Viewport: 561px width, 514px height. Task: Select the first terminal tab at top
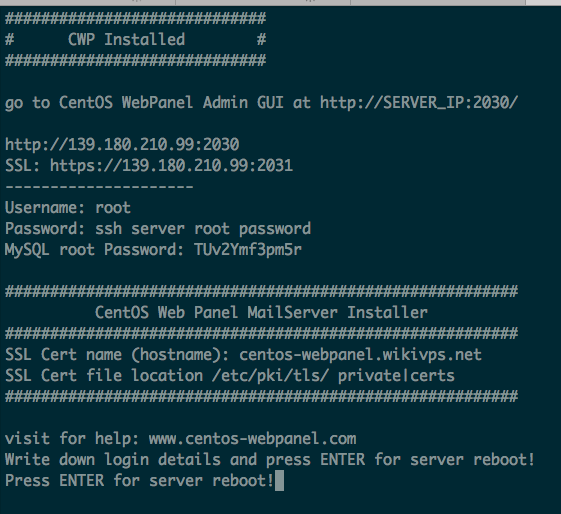(x=88, y=2)
